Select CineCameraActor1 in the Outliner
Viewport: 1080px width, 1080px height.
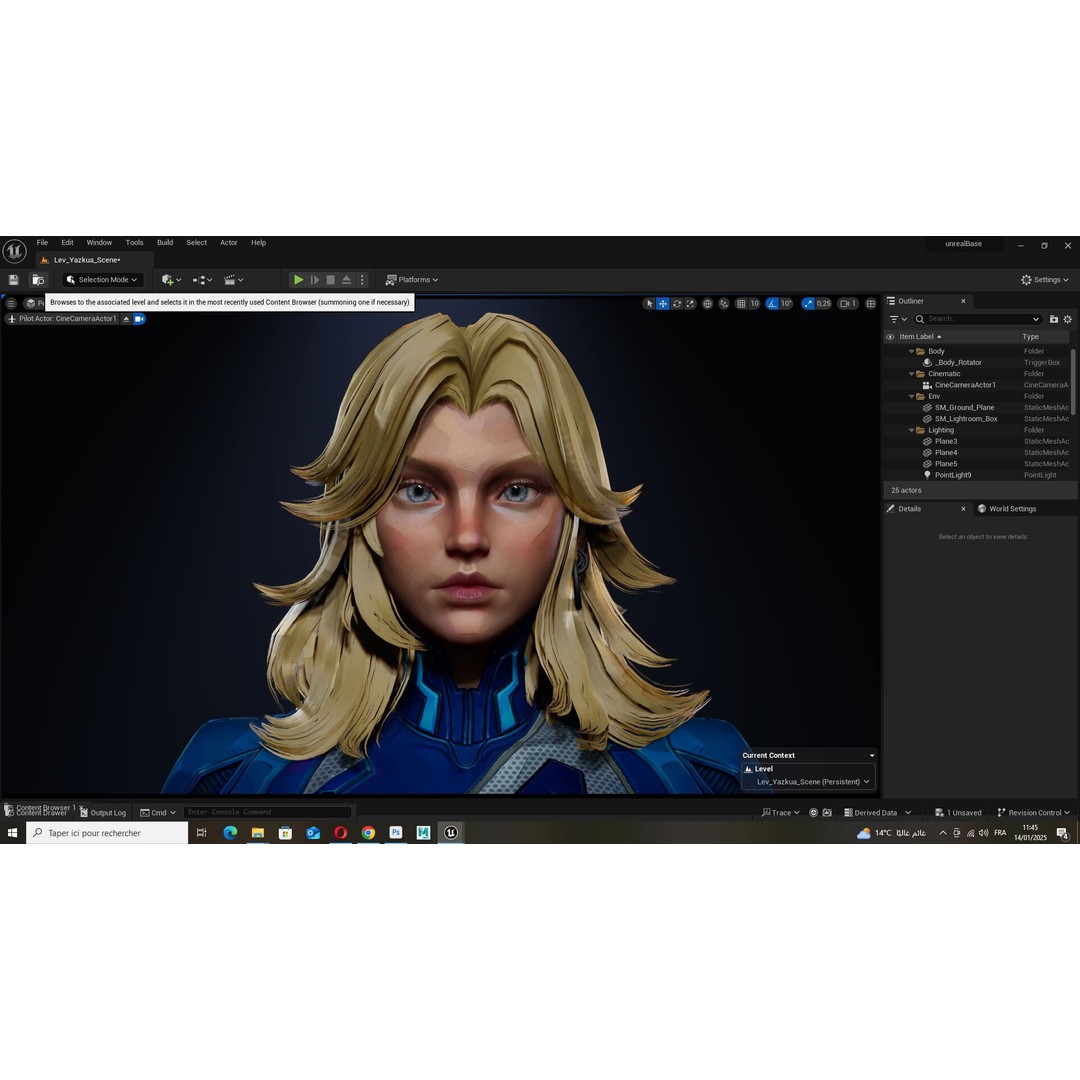(x=976, y=385)
